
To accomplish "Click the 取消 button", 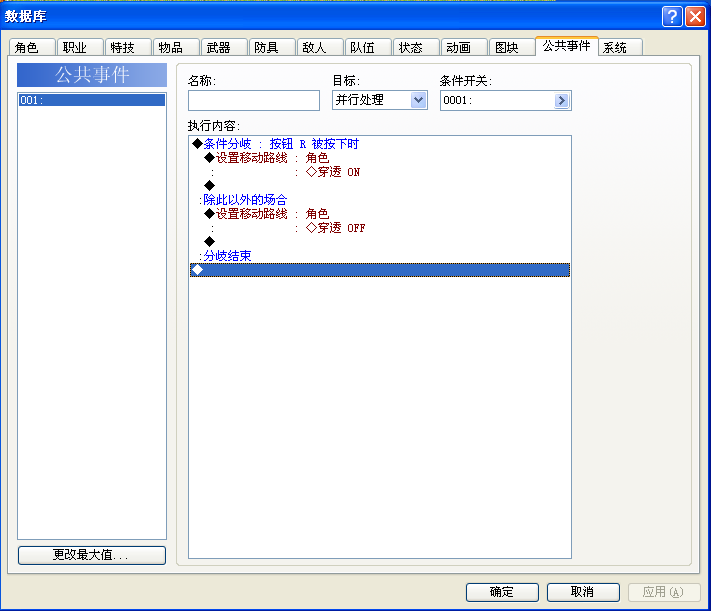I will coord(583,592).
